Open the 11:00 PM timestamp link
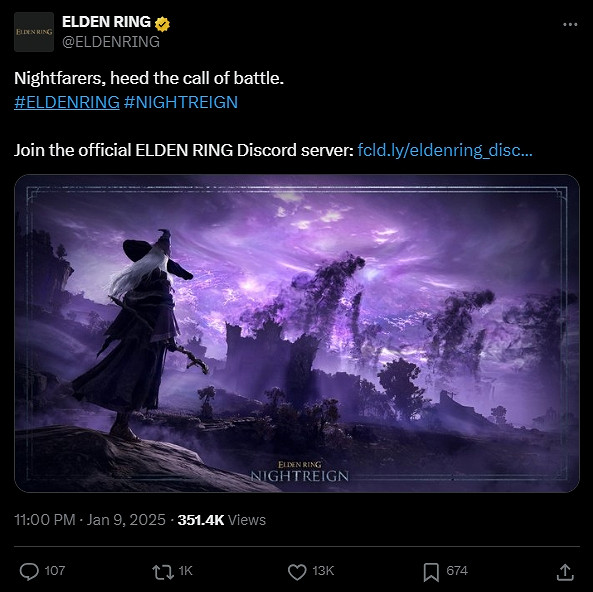Screen dimensions: 593x592 point(90,520)
